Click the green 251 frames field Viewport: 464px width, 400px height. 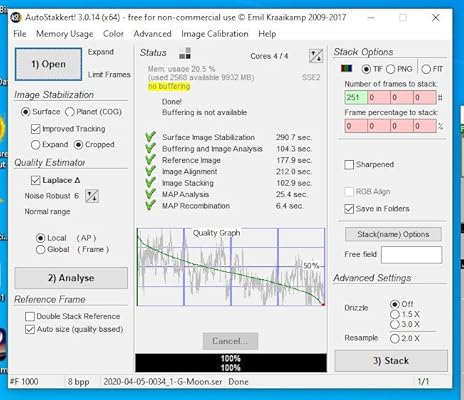click(x=356, y=98)
